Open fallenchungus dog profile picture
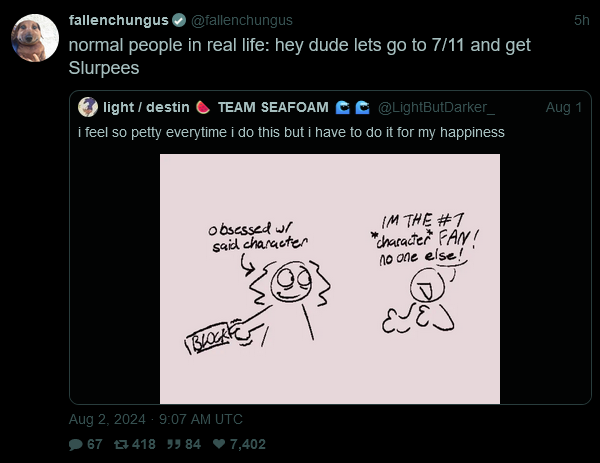Viewport: 600px width, 463px height. coord(35,37)
